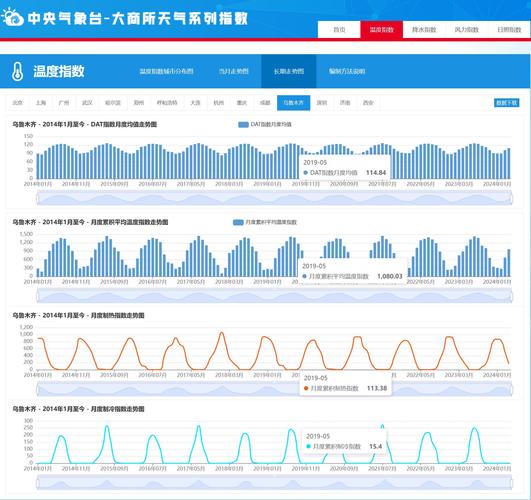This screenshot has height=500, width=531.
Task: Click the 中央气象台-大商所天气系列指数 site title
Action: tap(137, 18)
